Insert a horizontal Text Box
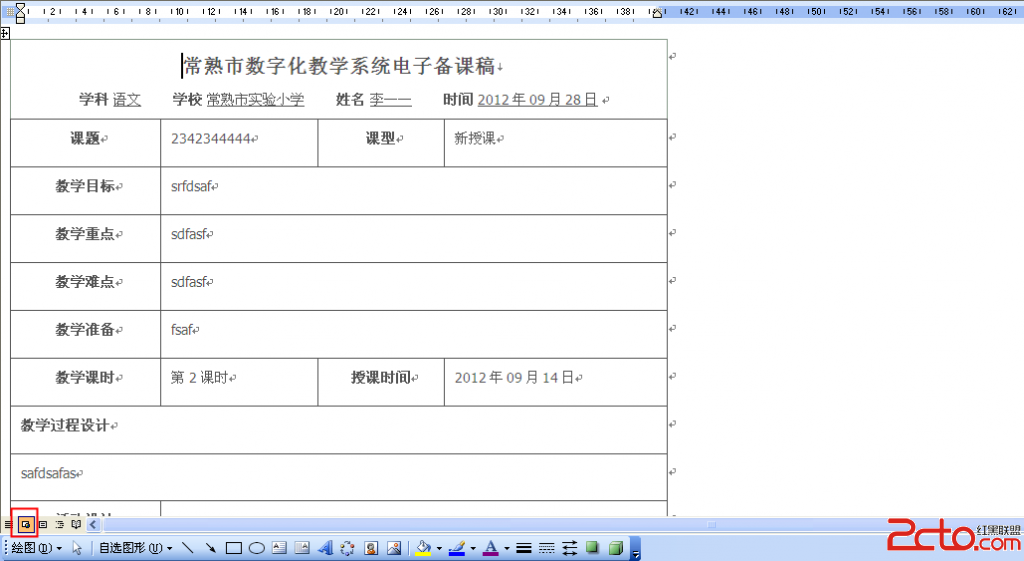Image resolution: width=1024 pixels, height=561 pixels. [x=280, y=548]
